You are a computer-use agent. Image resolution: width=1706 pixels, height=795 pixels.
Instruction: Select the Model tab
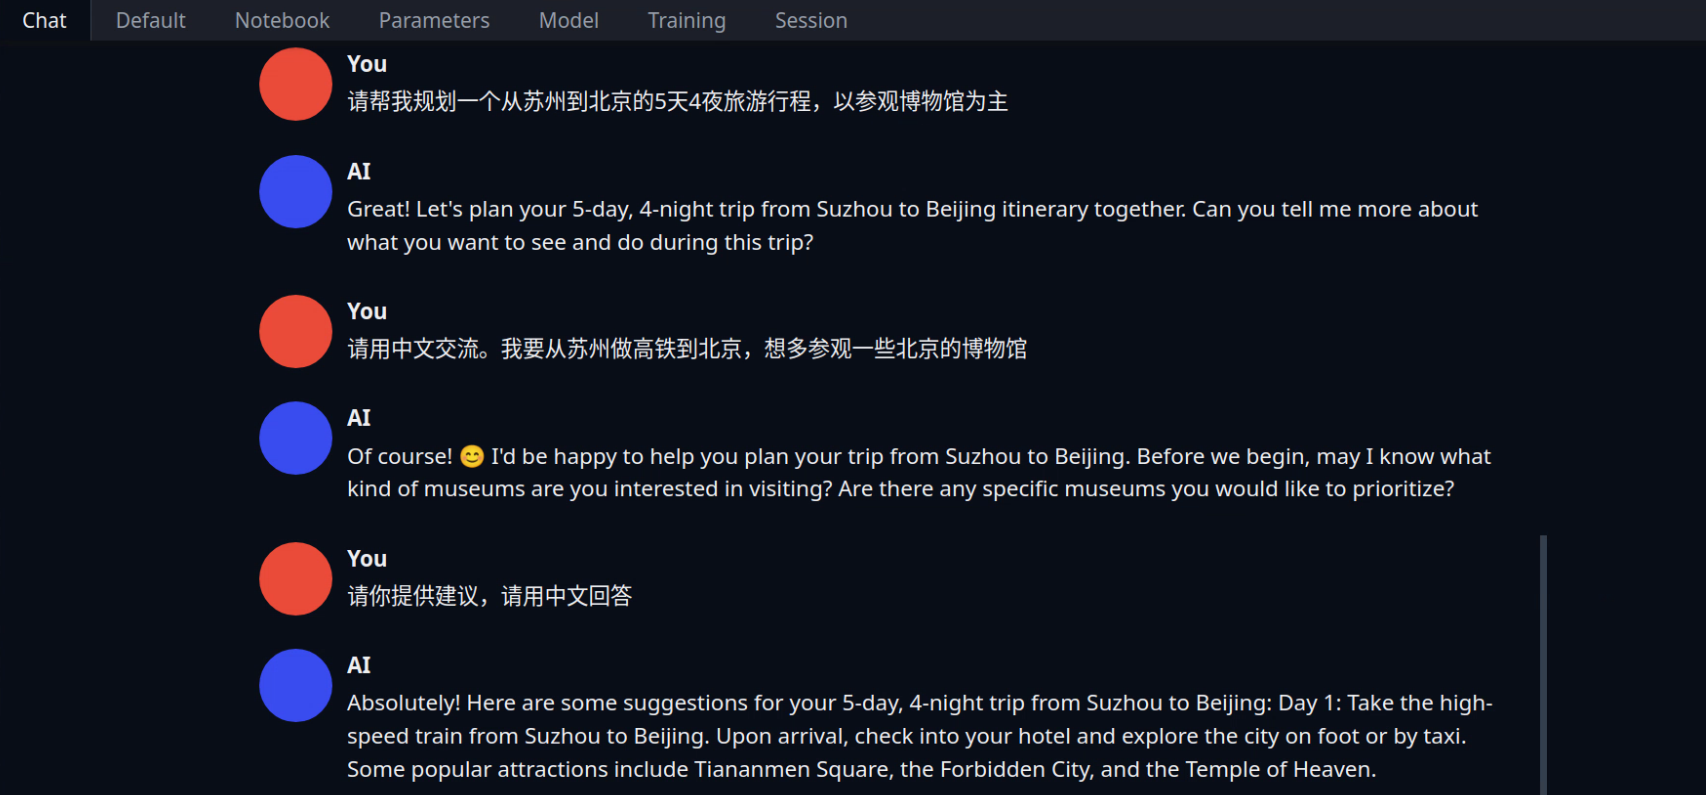pos(568,20)
